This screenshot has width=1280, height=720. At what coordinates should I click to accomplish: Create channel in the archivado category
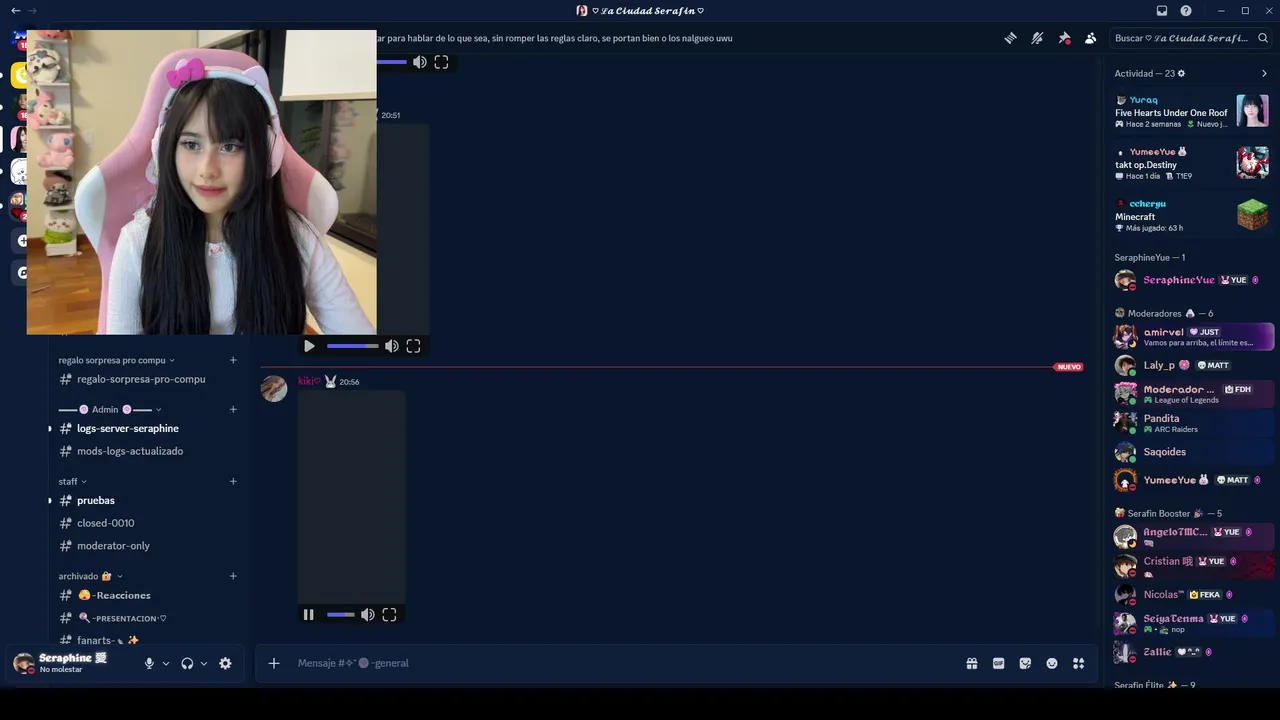click(x=233, y=576)
